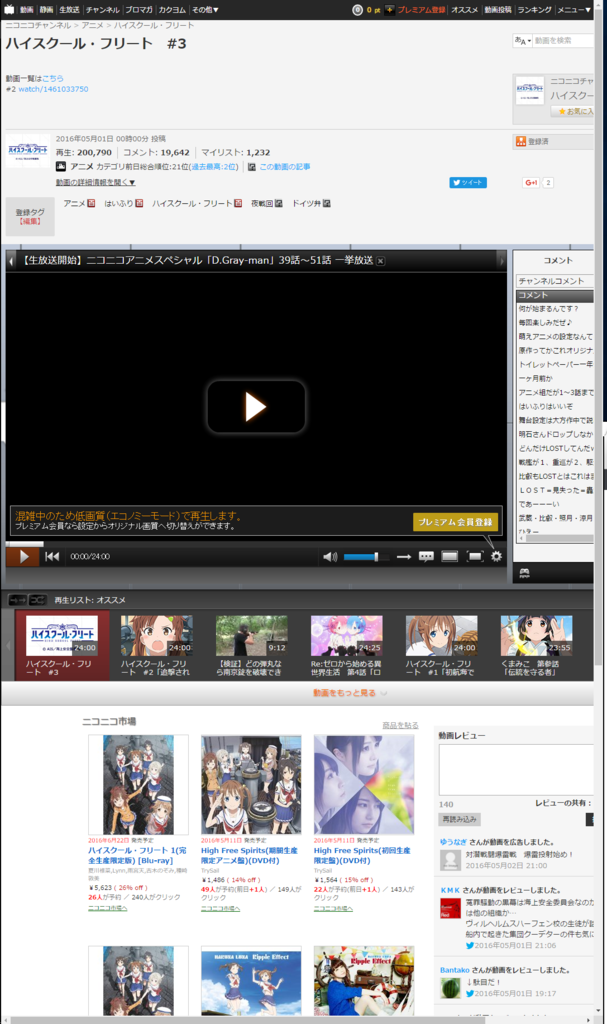Viewport: 607px width, 1024px height.
Task: Open the 静画 menu item
Action: (46, 10)
